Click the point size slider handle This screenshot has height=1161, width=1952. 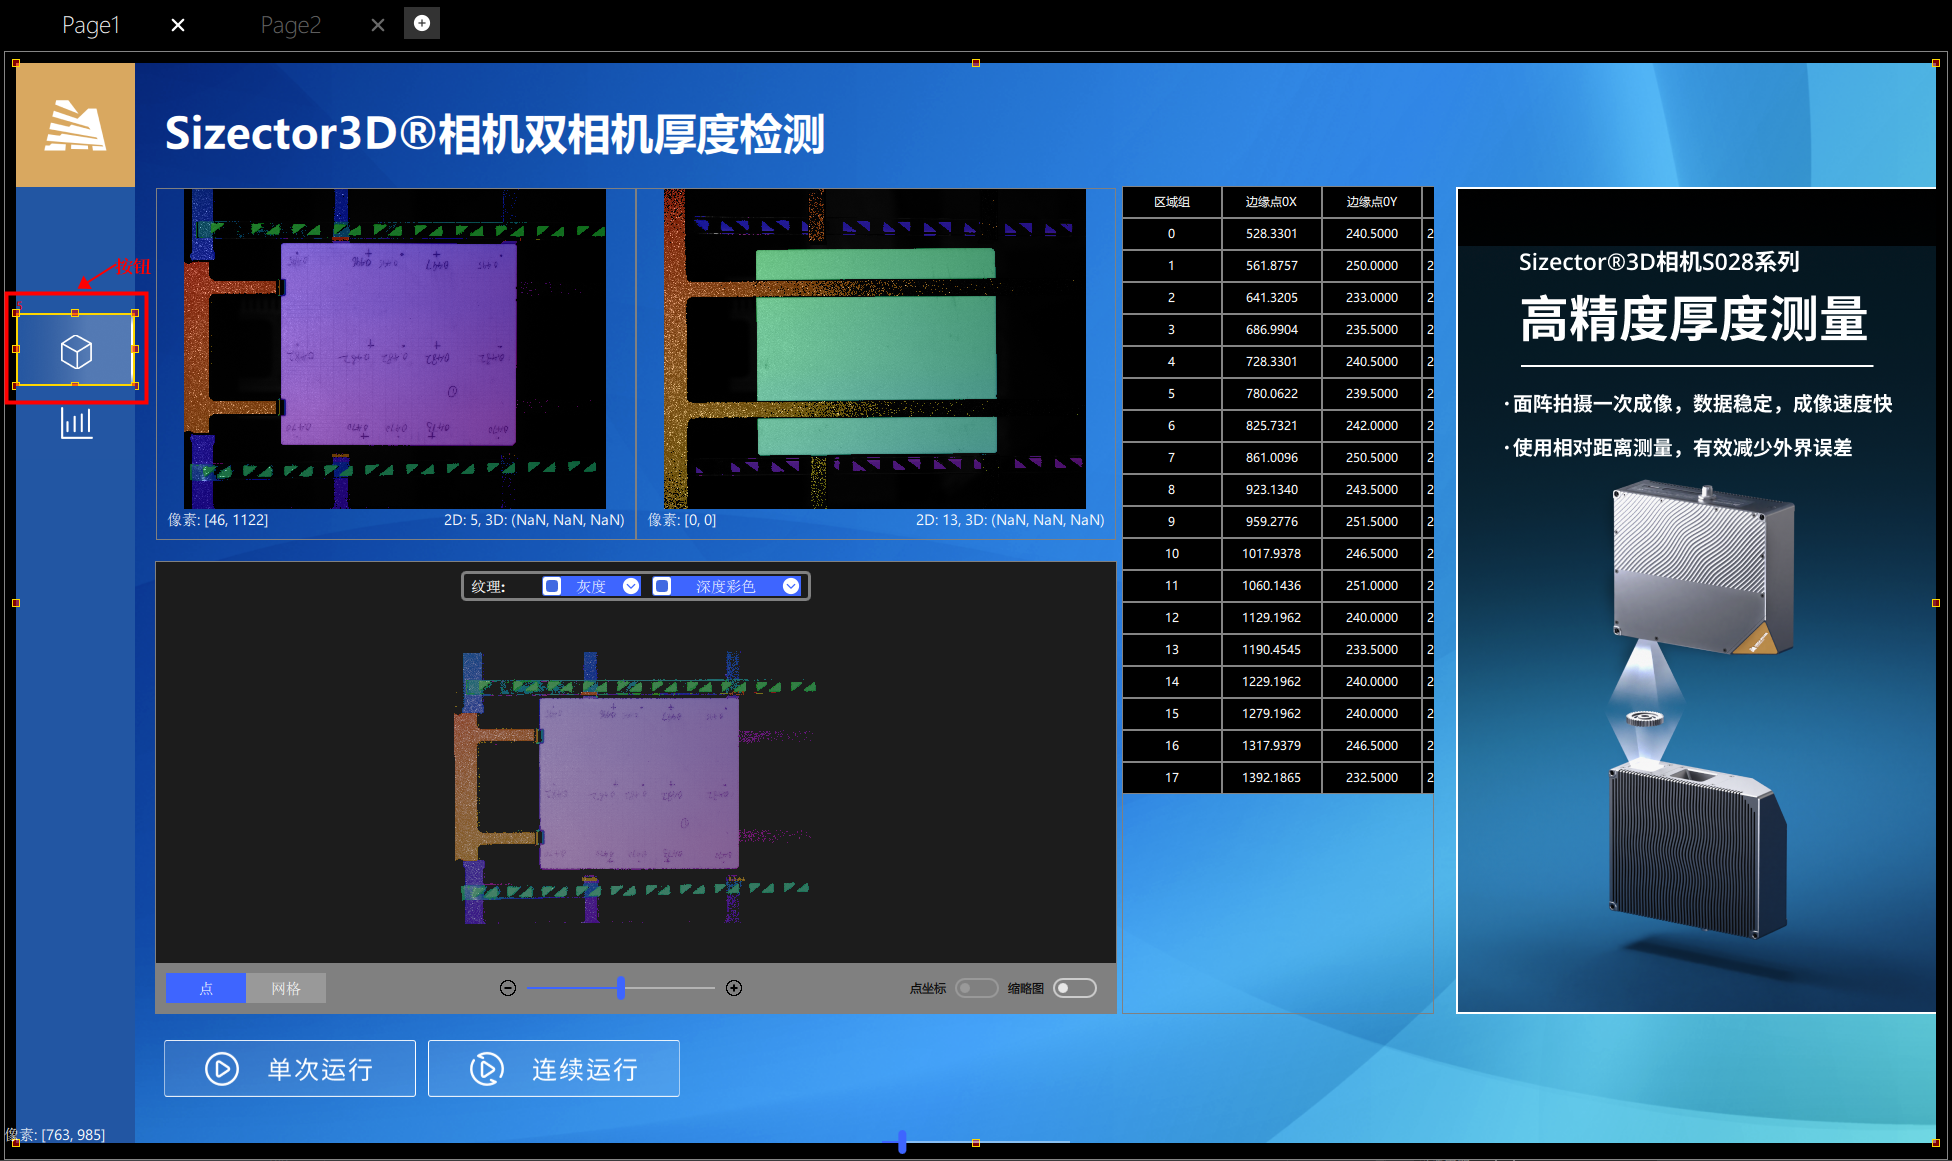621,988
